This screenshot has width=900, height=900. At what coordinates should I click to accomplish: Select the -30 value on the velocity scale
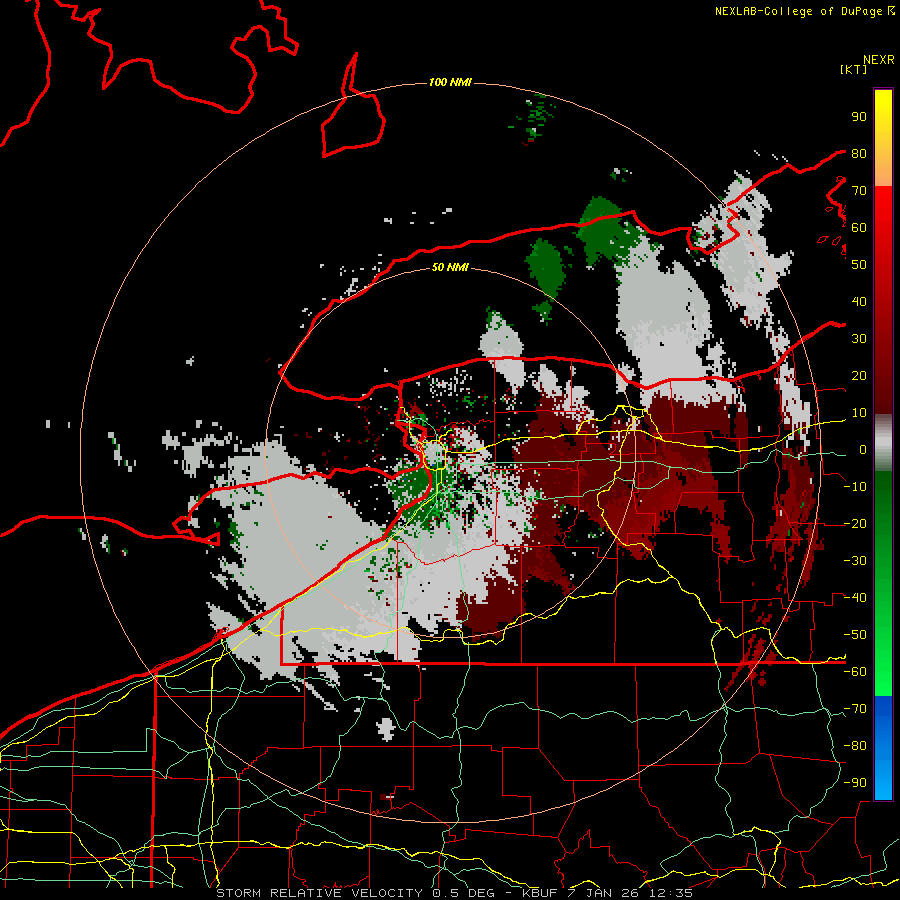(x=855, y=561)
